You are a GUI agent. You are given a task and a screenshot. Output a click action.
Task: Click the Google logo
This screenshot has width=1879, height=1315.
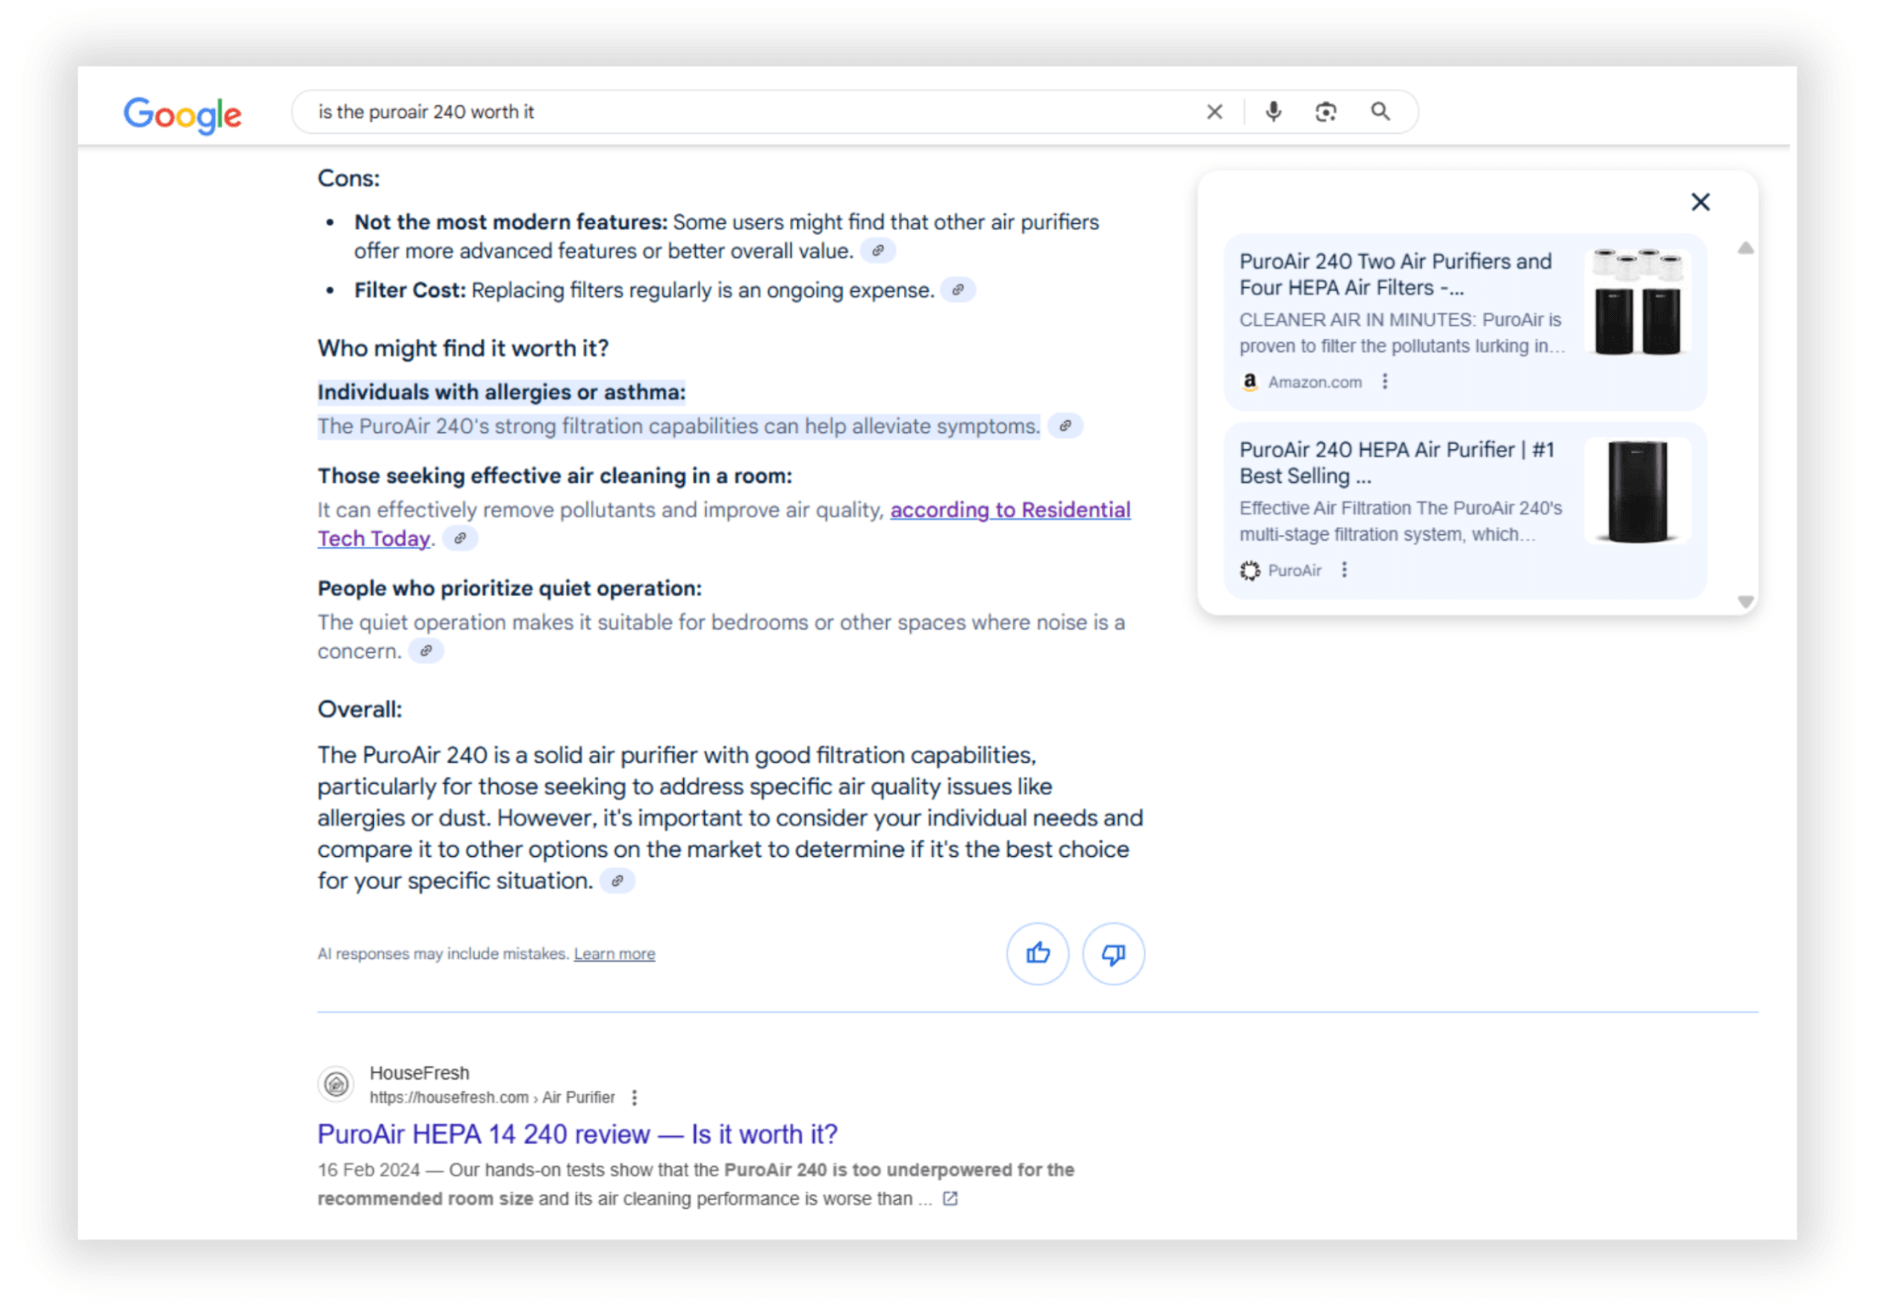(x=182, y=114)
